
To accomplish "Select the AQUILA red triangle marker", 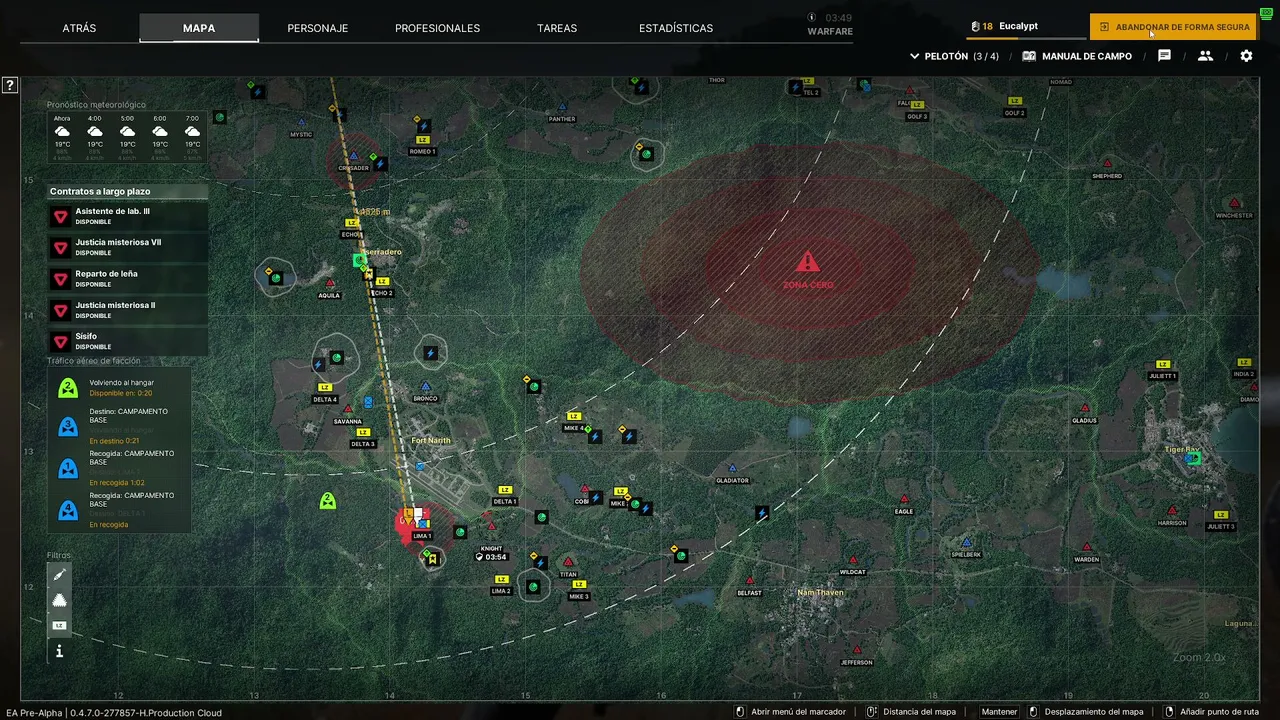I will 329,283.
